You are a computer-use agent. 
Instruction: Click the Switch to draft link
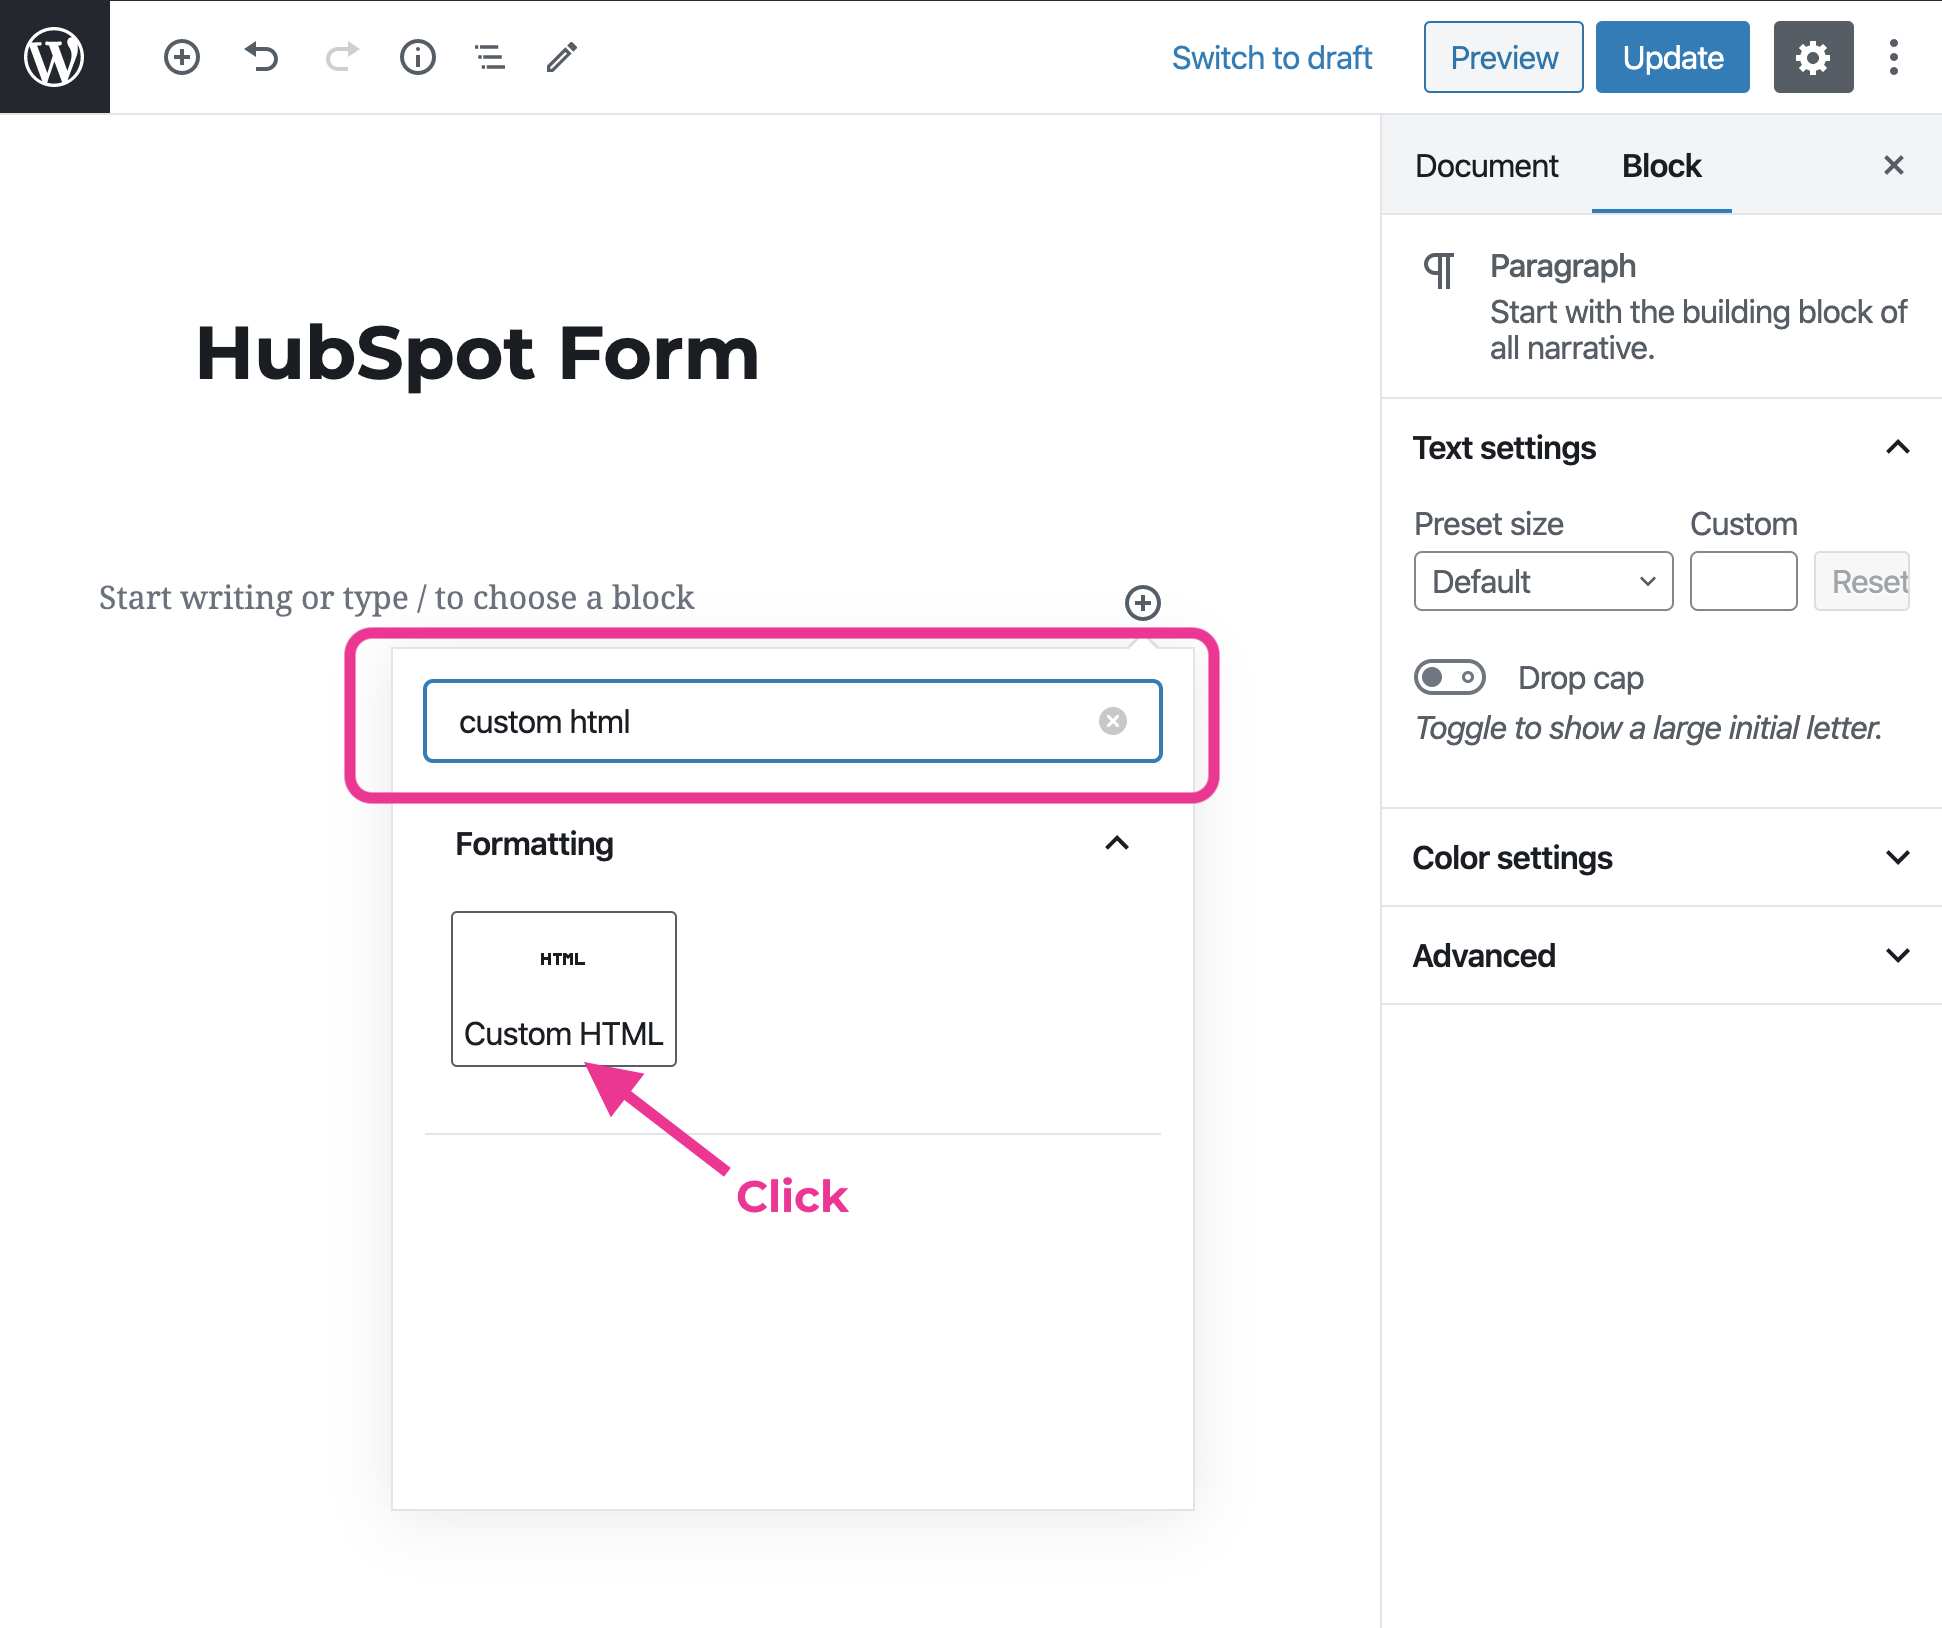coord(1271,58)
